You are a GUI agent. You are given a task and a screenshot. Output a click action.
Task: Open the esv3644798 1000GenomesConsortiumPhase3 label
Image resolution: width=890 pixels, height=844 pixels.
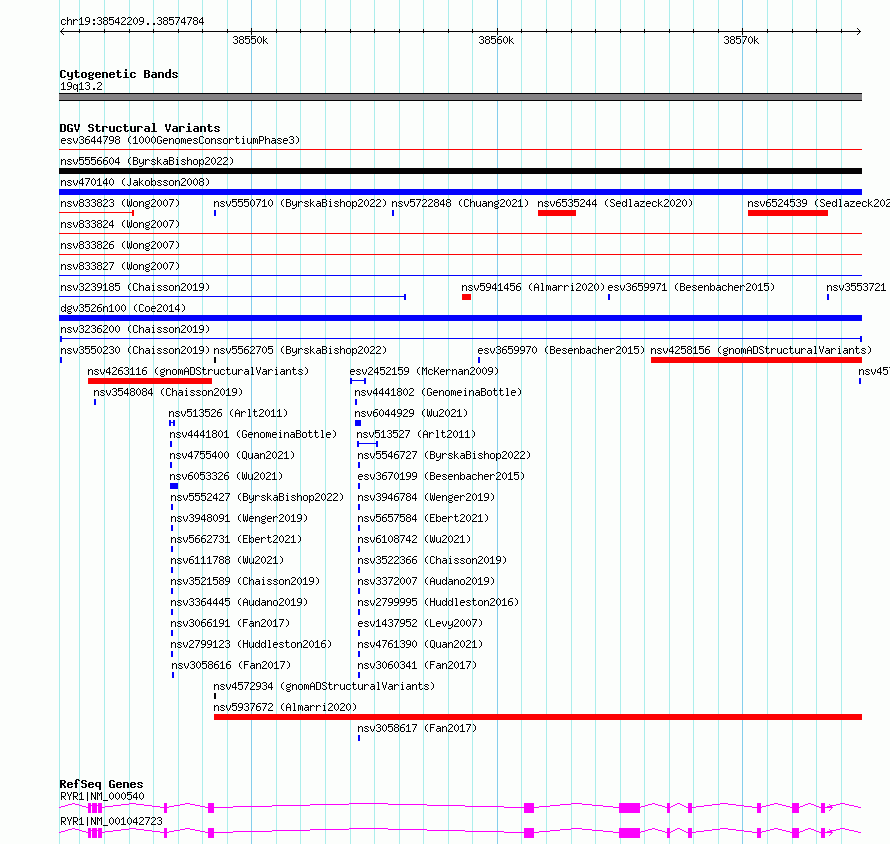coord(180,140)
